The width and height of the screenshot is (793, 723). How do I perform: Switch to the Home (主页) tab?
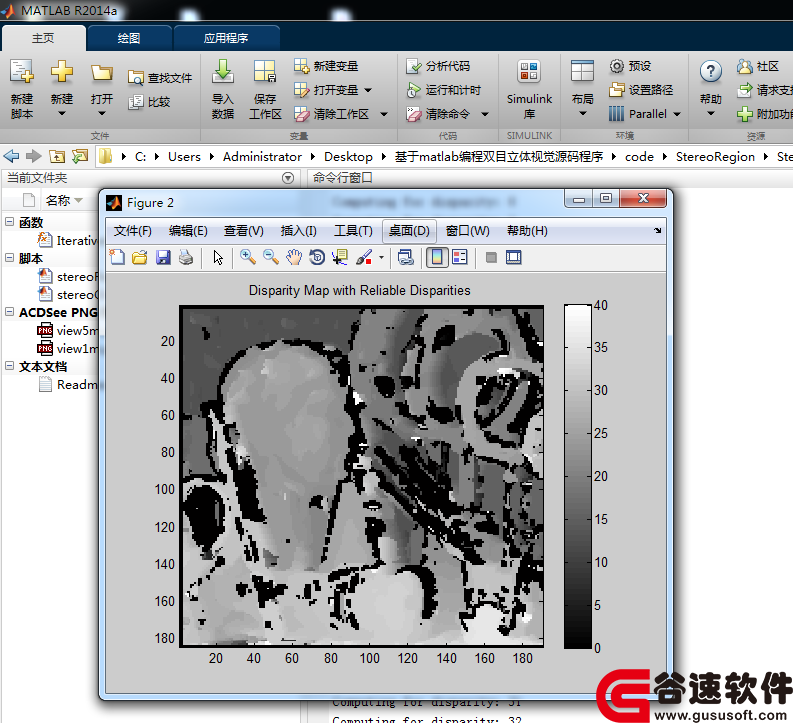(43, 38)
